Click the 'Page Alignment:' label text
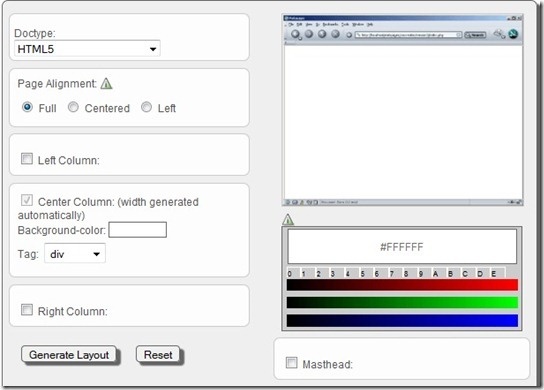 coord(57,84)
